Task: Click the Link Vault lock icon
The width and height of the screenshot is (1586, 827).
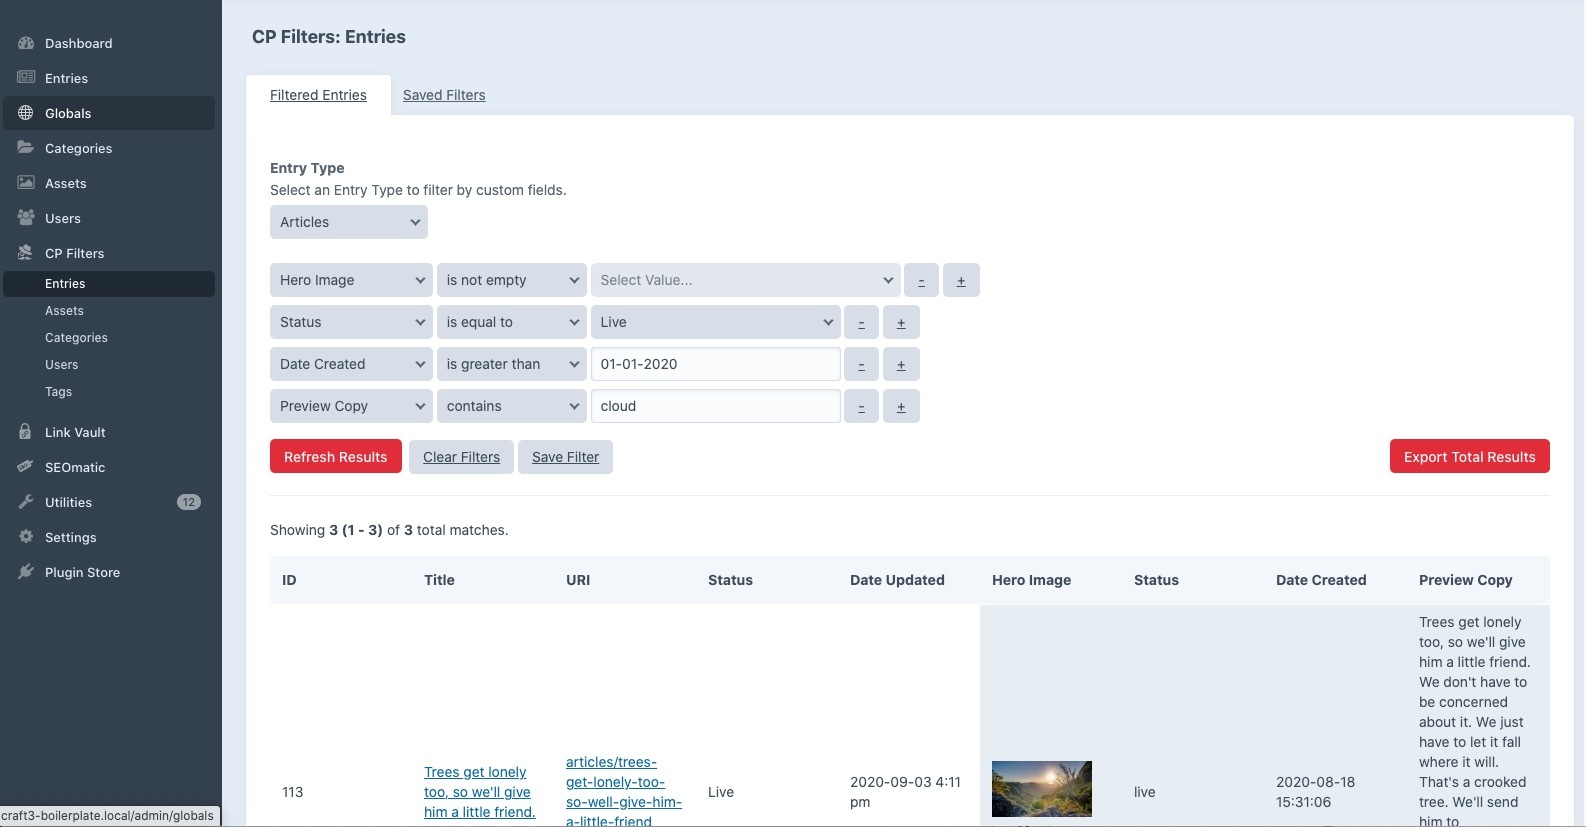Action: (x=26, y=432)
